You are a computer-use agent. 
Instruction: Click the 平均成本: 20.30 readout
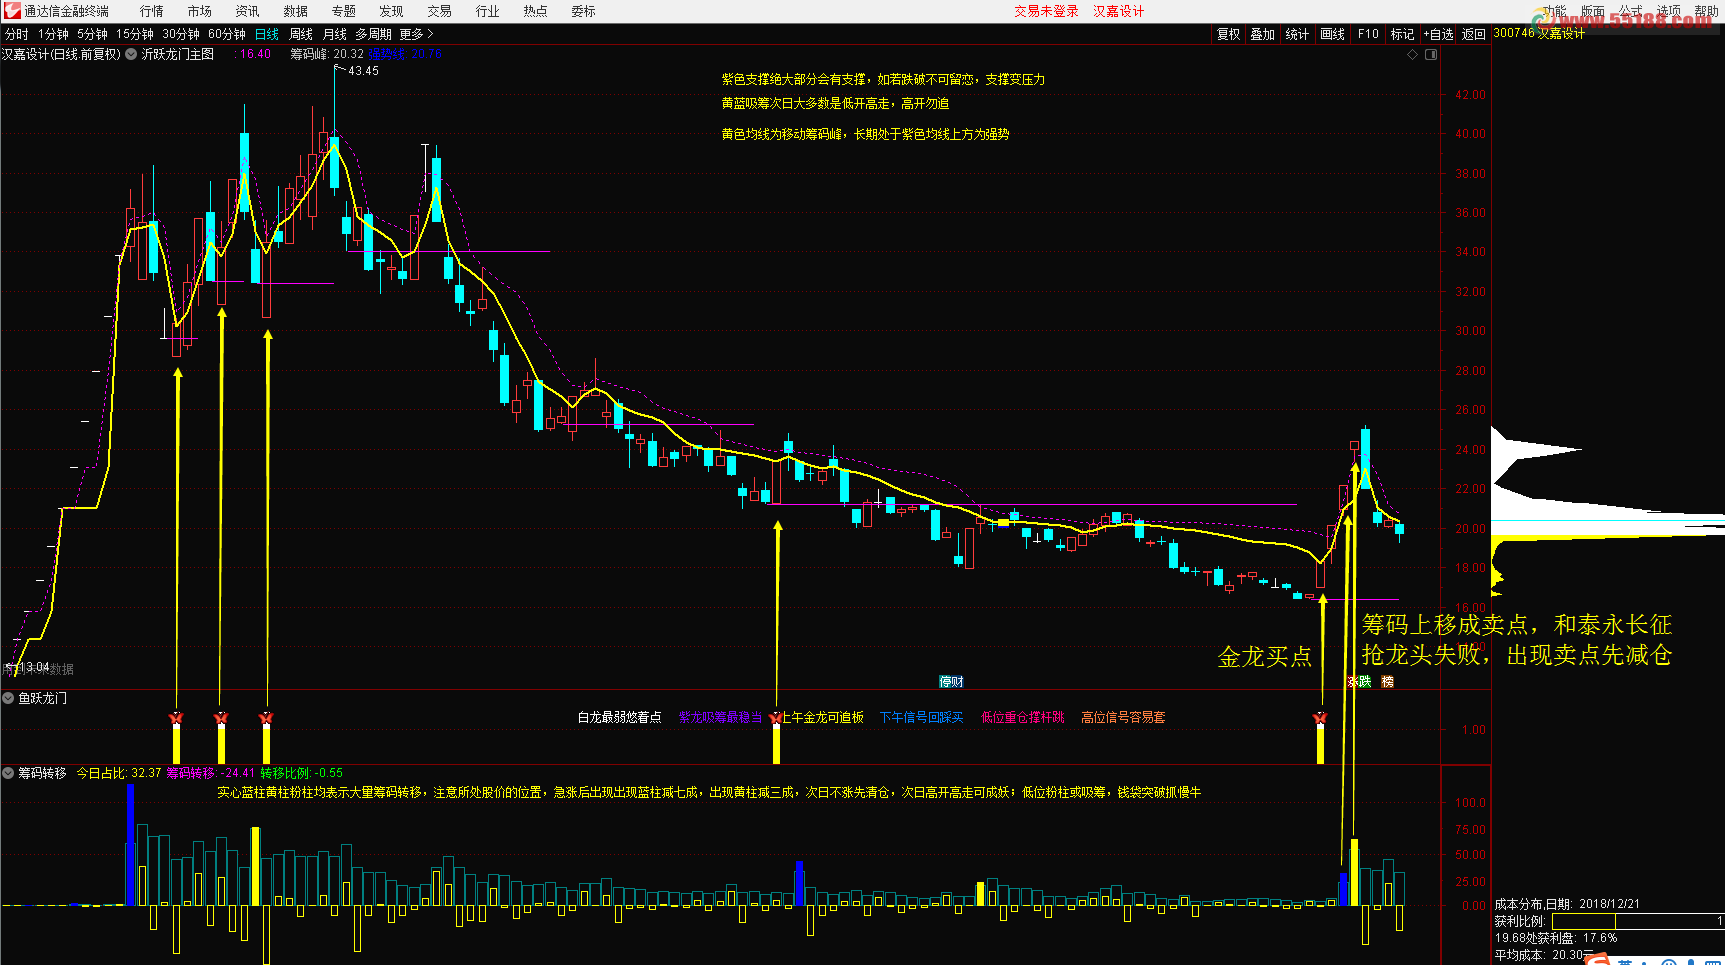(1538, 955)
